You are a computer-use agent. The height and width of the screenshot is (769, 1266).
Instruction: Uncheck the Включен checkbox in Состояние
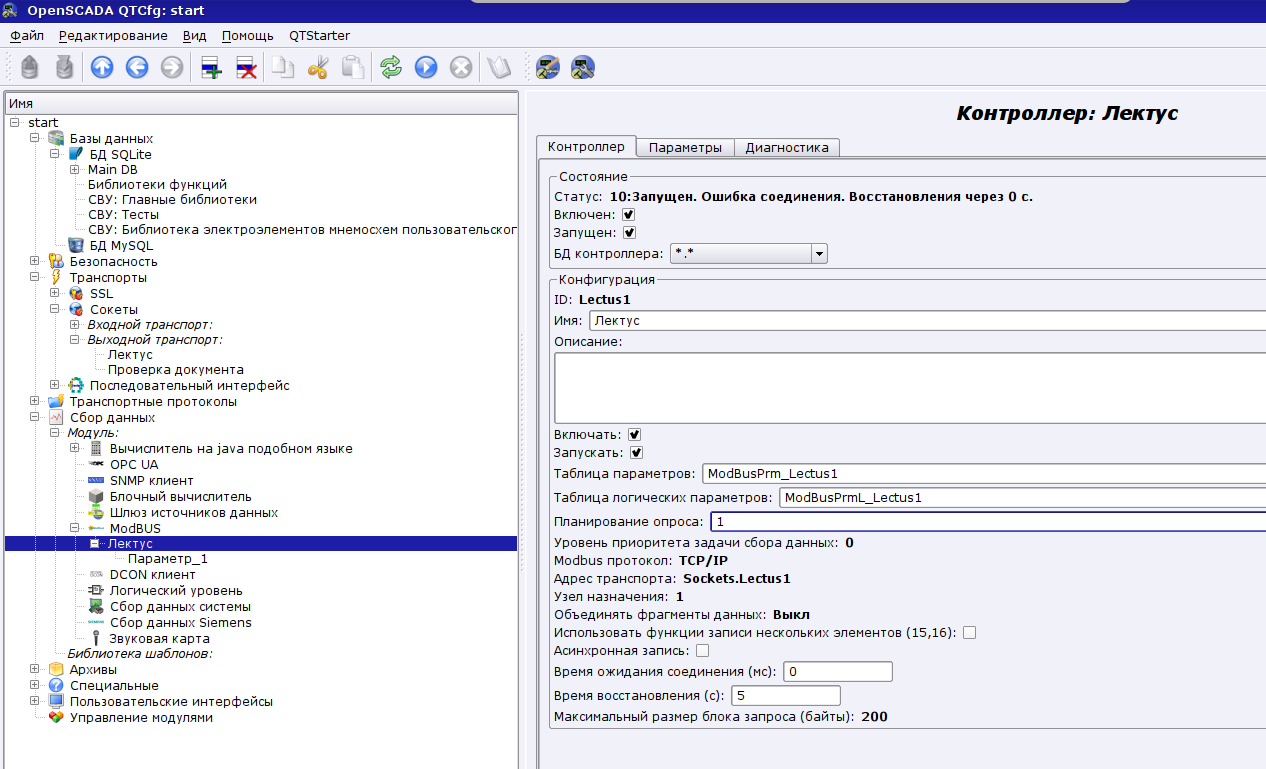pos(628,215)
